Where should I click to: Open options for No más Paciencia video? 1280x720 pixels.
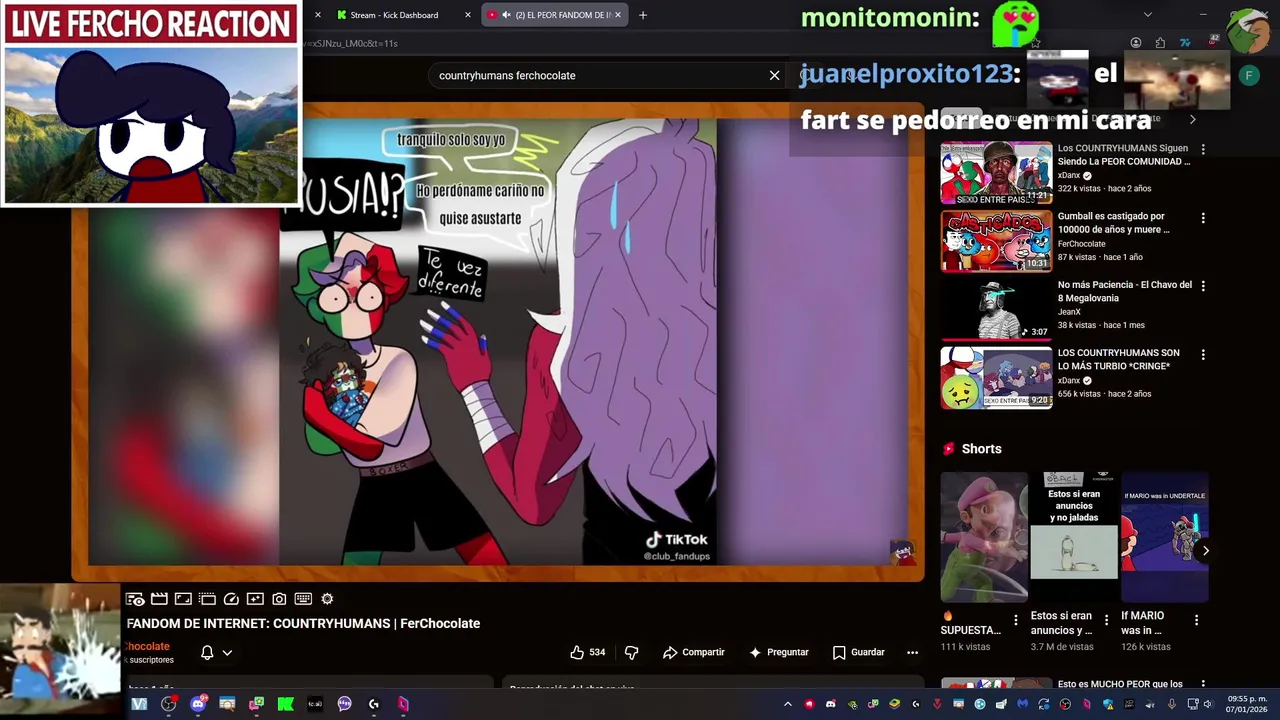click(1203, 286)
